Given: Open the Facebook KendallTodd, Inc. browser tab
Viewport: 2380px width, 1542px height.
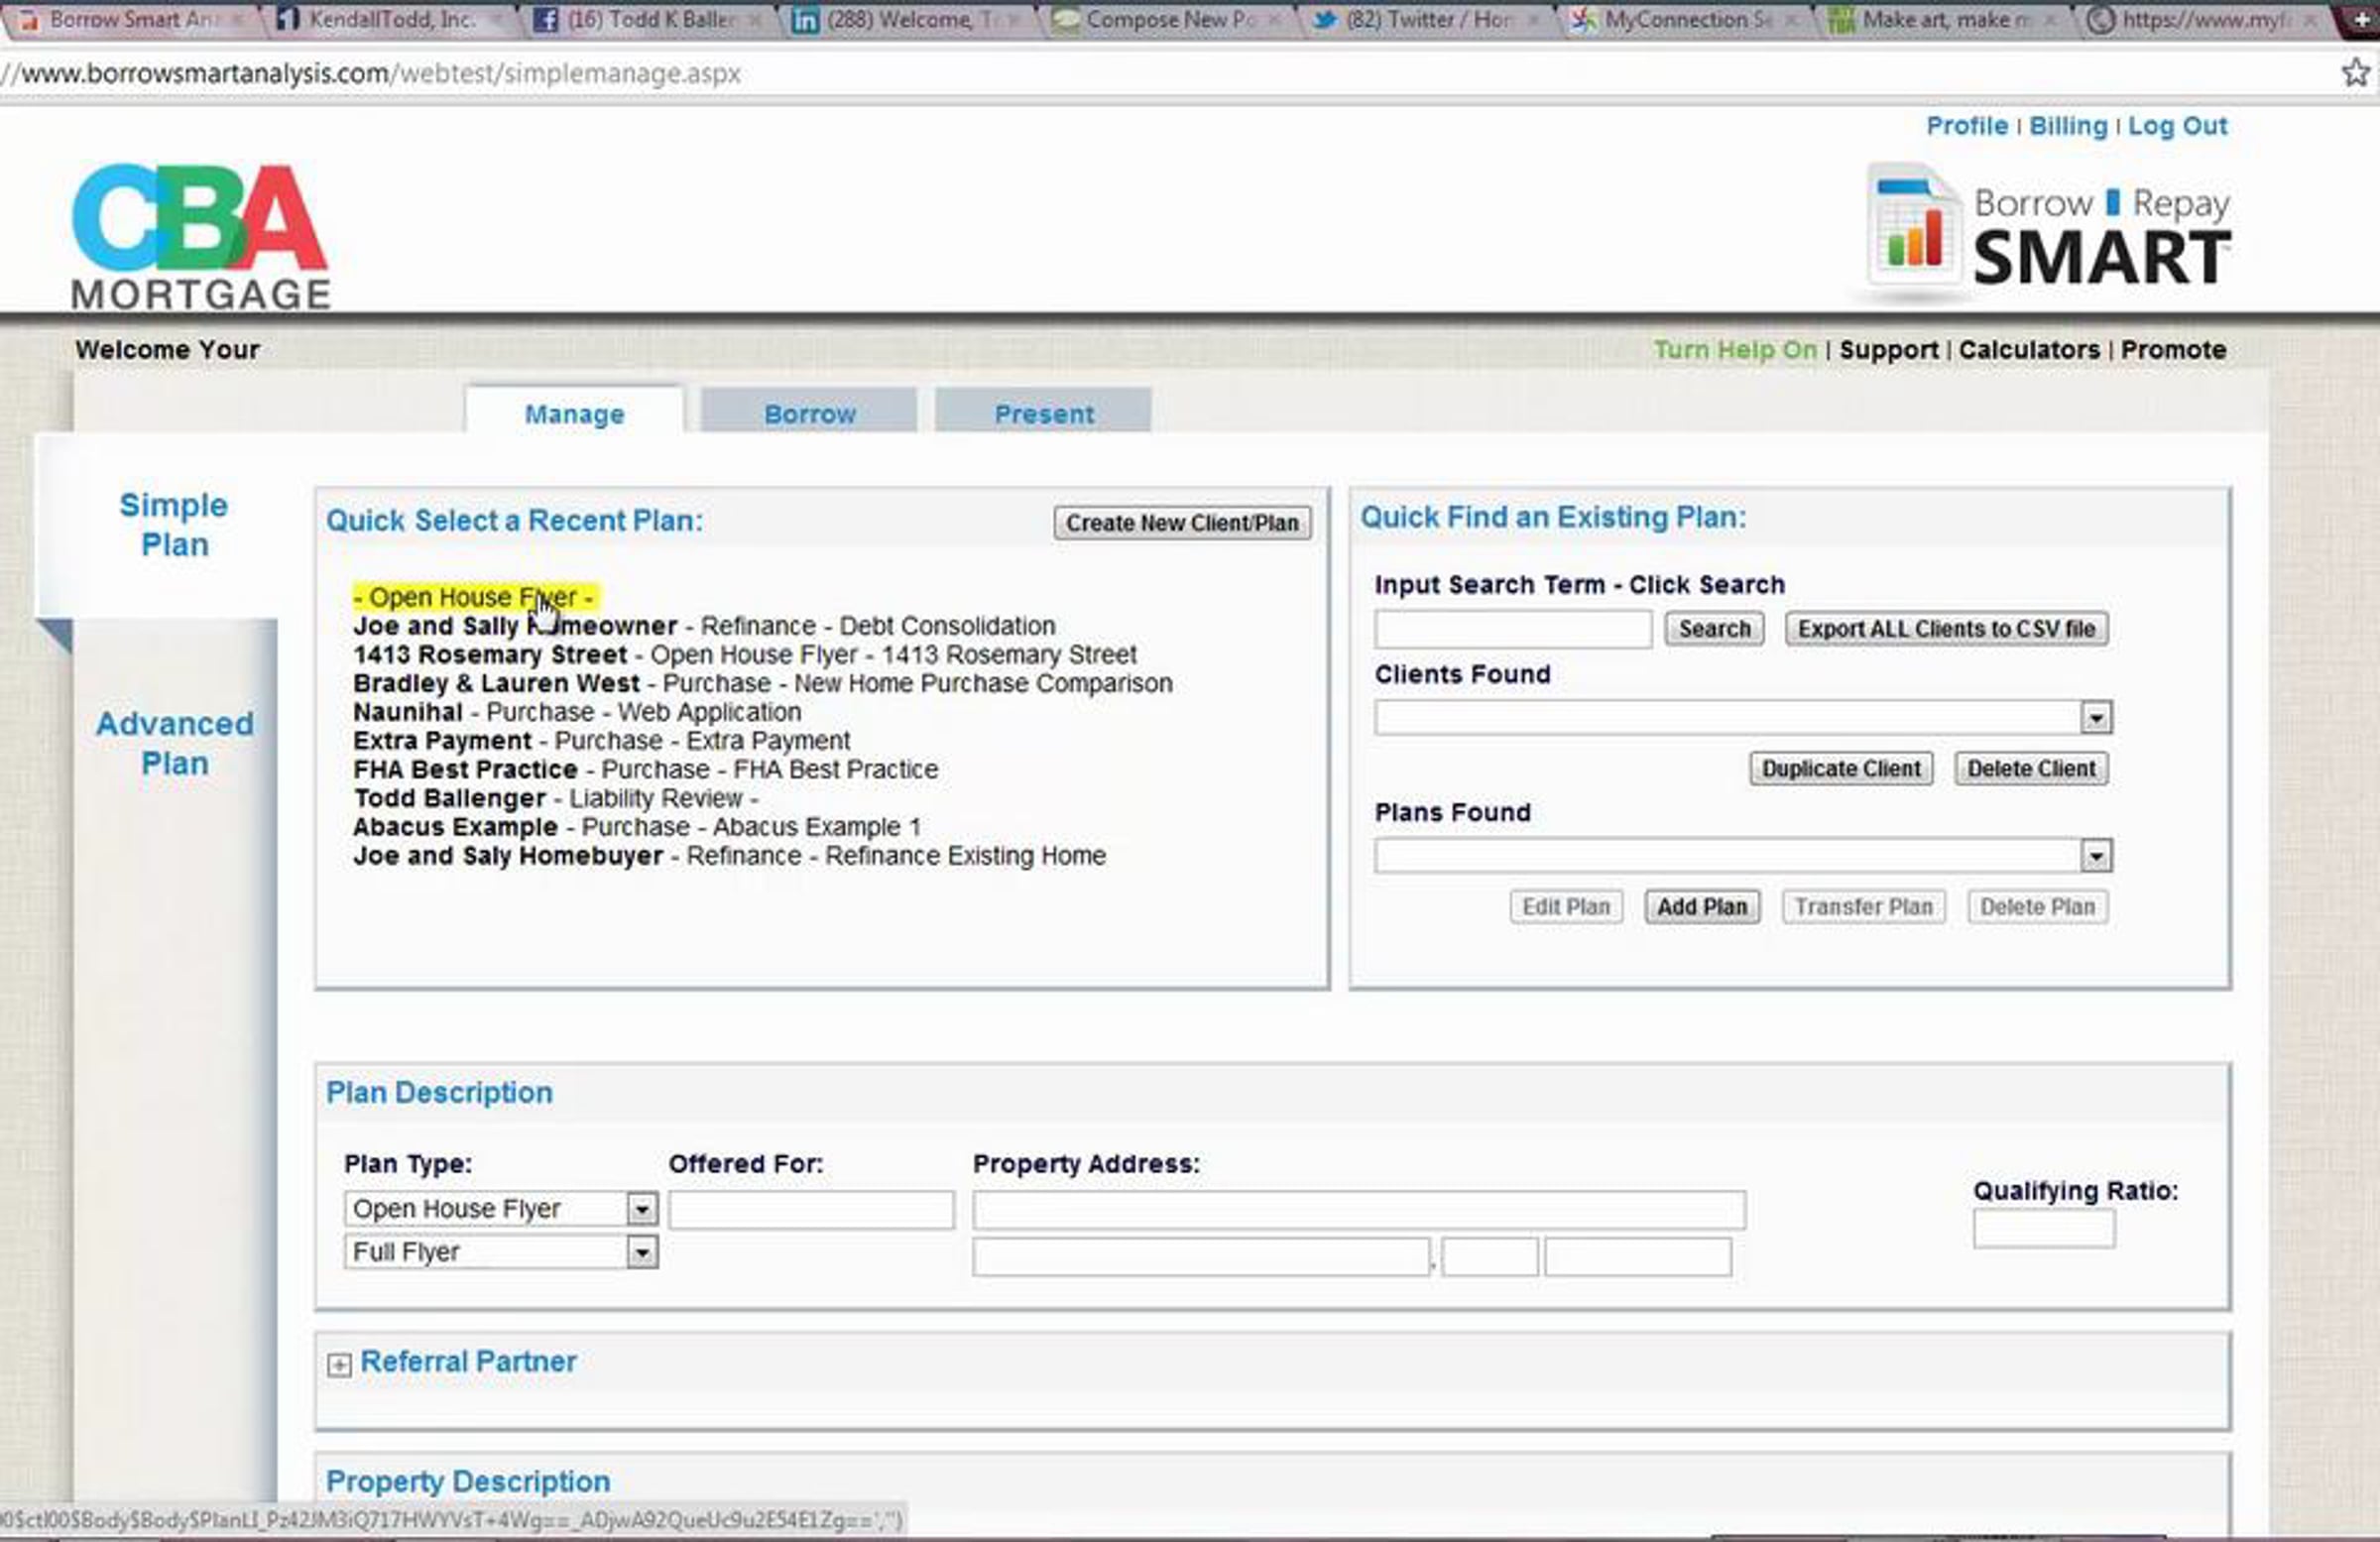Looking at the screenshot, I should click(390, 19).
